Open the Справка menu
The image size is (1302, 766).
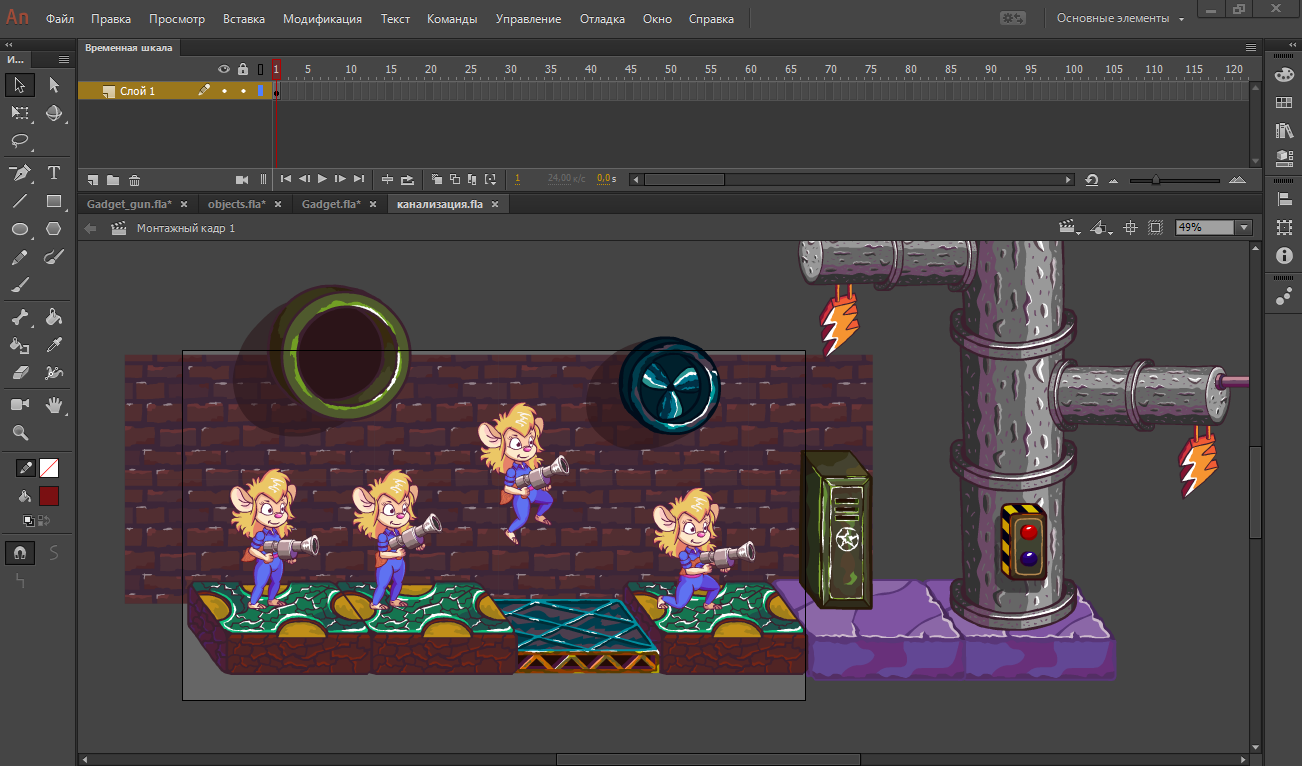click(x=711, y=19)
